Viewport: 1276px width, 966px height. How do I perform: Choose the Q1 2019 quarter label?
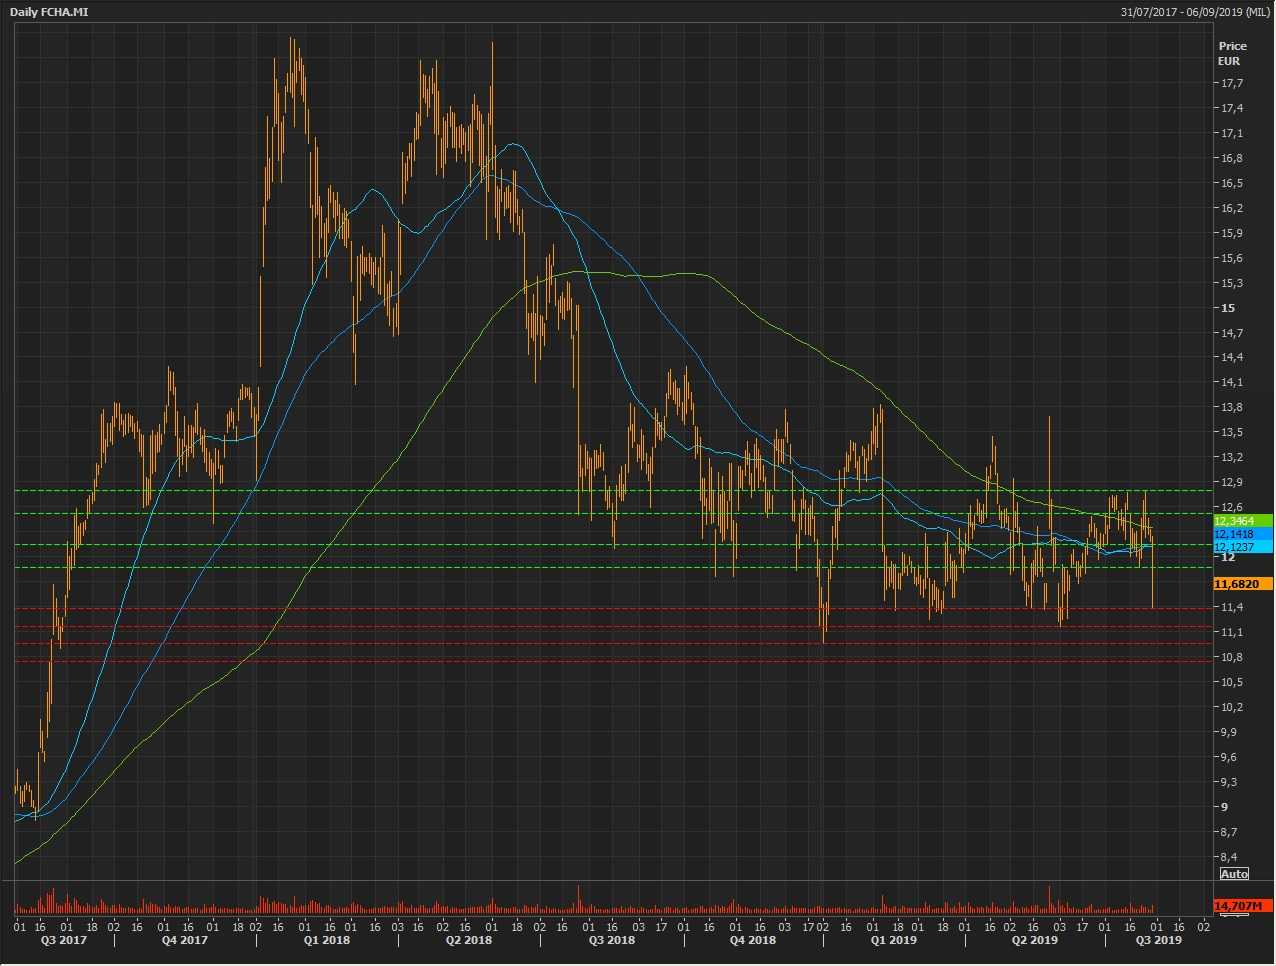coord(893,940)
